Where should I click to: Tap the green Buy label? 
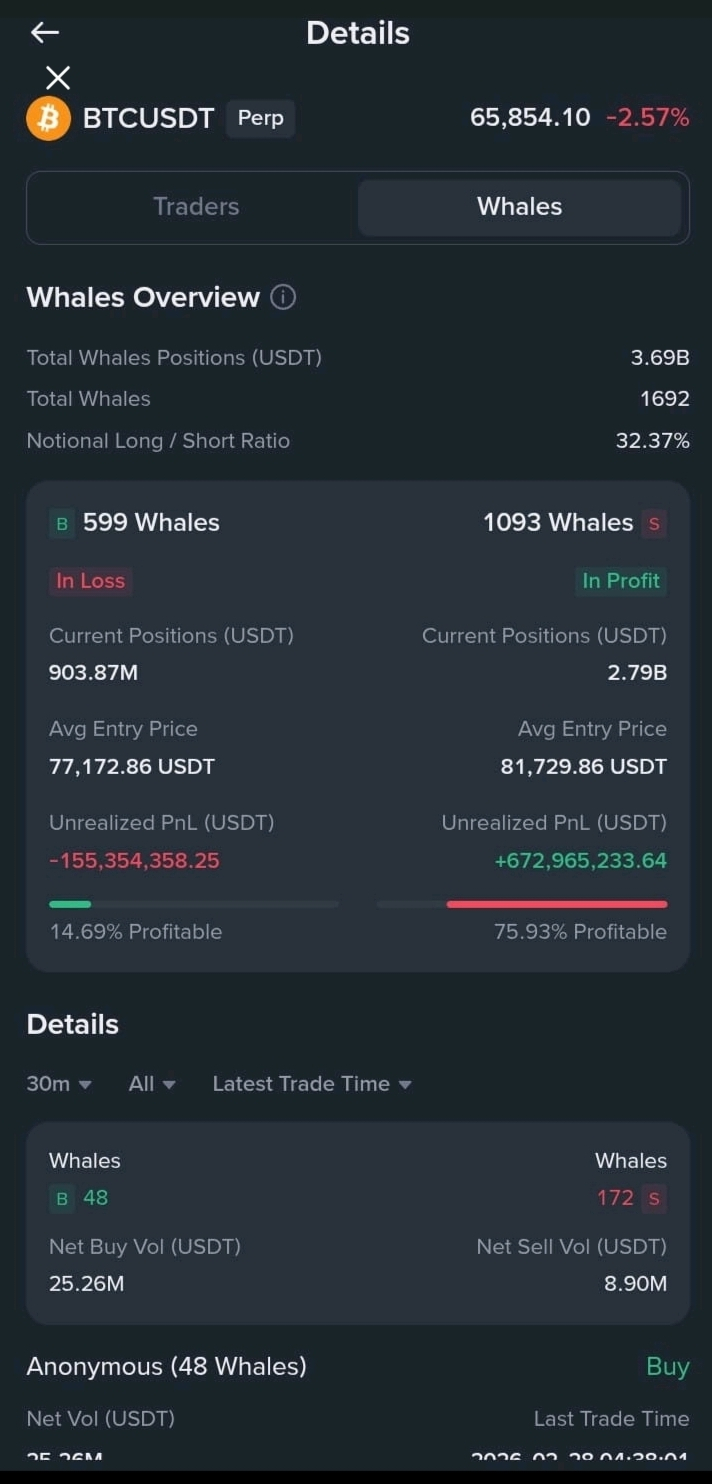[667, 1366]
